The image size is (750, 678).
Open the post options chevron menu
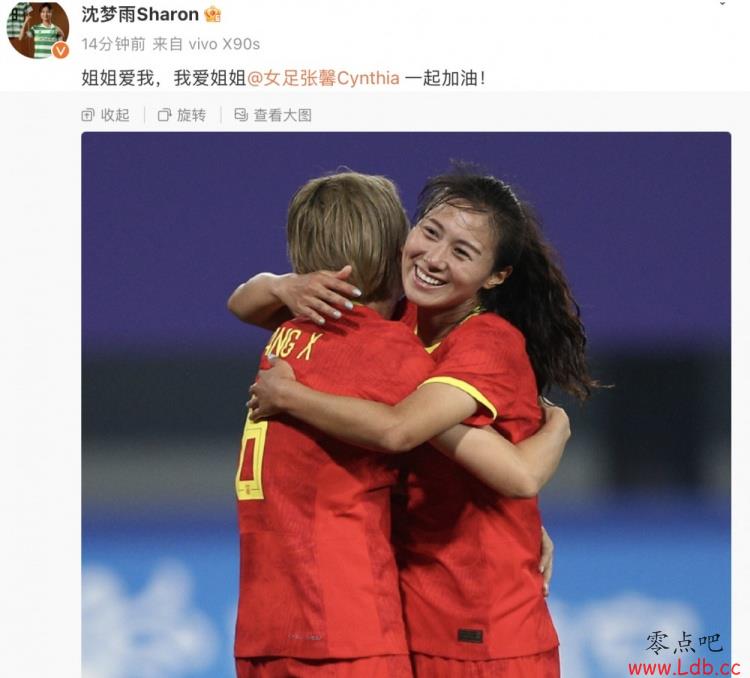click(x=723, y=3)
